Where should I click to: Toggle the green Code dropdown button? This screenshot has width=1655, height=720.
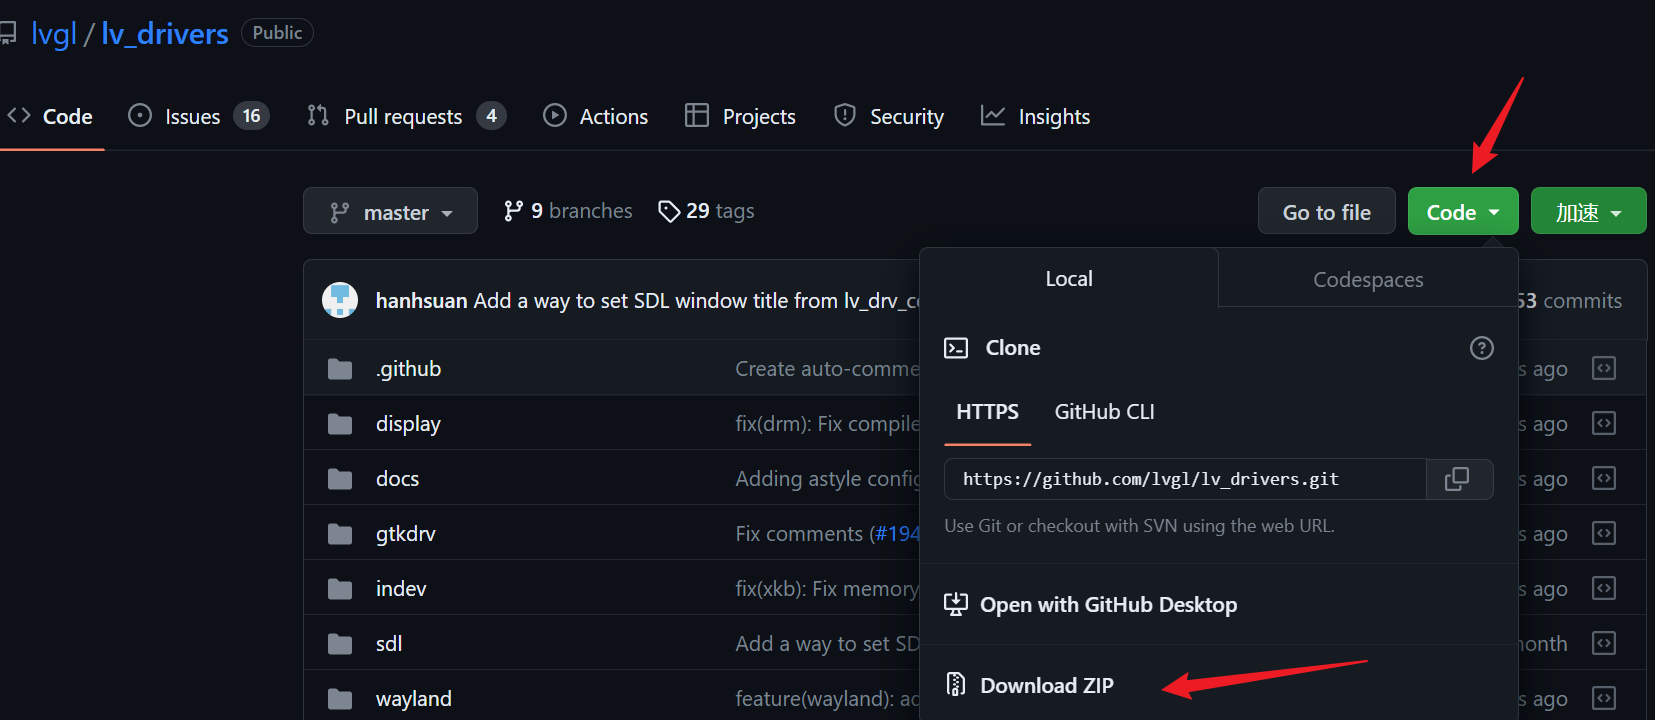click(1463, 211)
